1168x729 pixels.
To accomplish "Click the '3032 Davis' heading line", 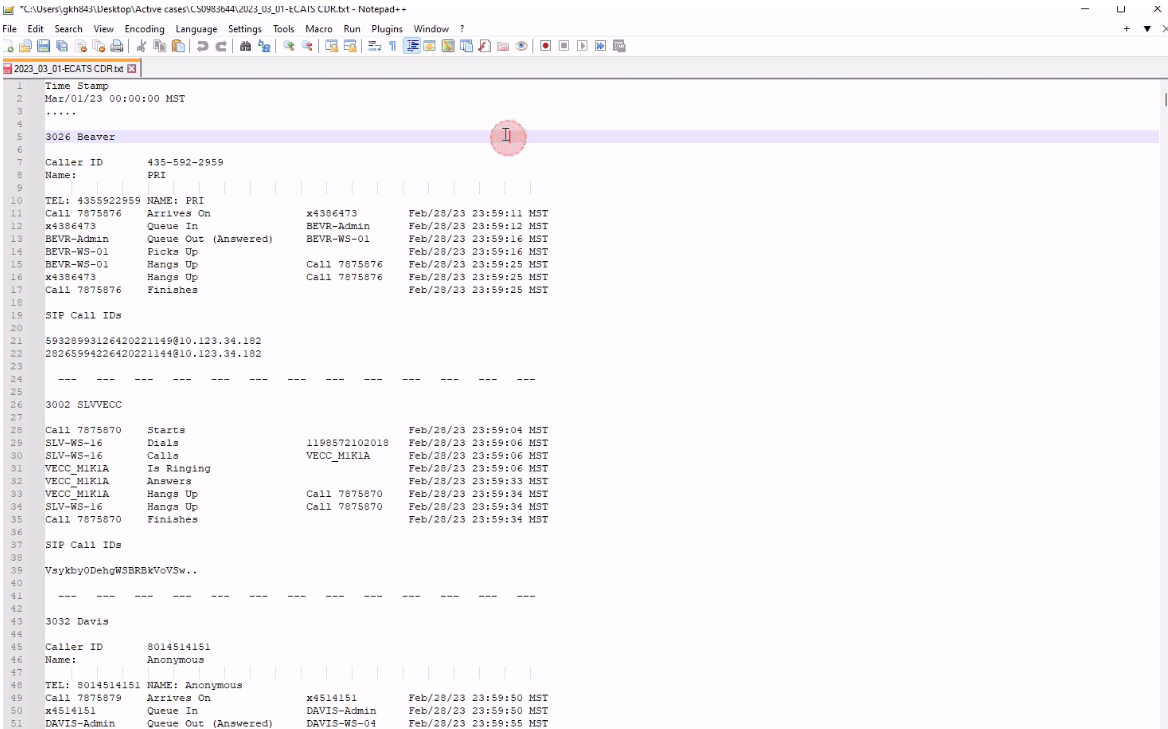I will click(x=77, y=621).
